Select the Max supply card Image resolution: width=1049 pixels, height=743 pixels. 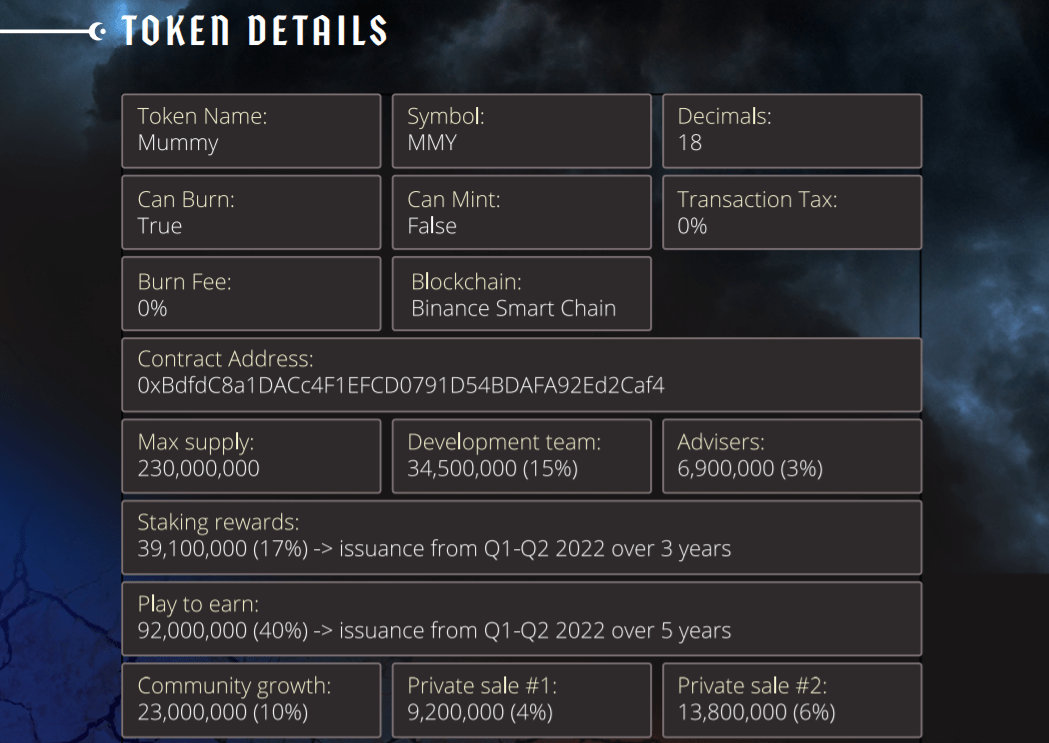[251, 456]
